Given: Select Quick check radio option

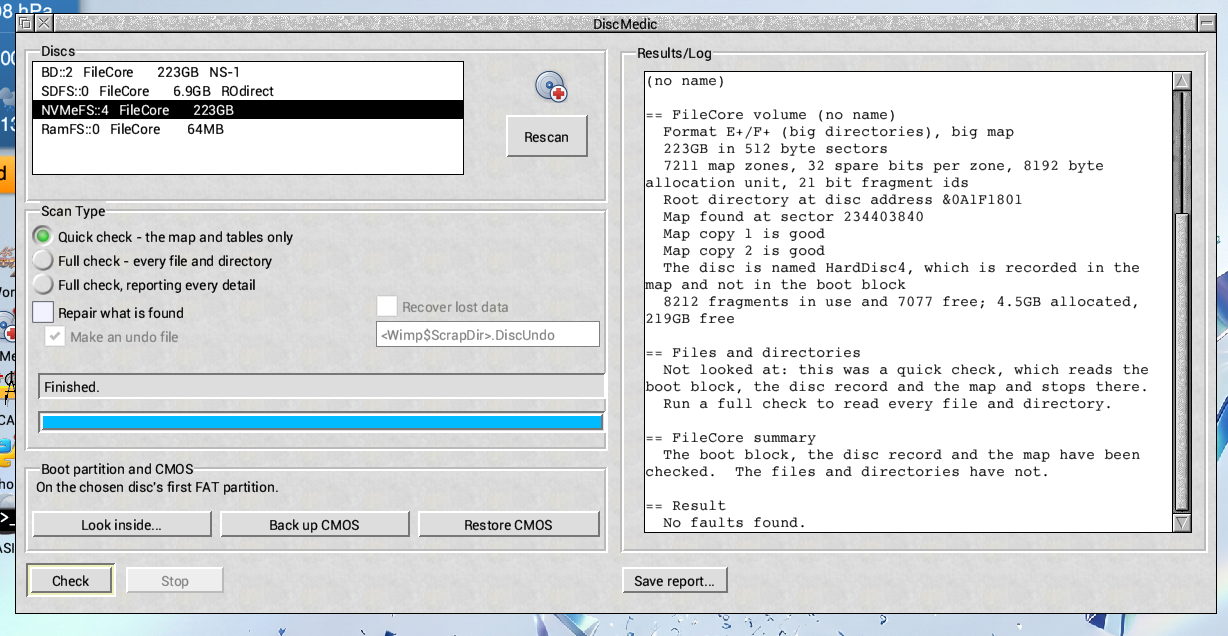Looking at the screenshot, I should coord(43,236).
